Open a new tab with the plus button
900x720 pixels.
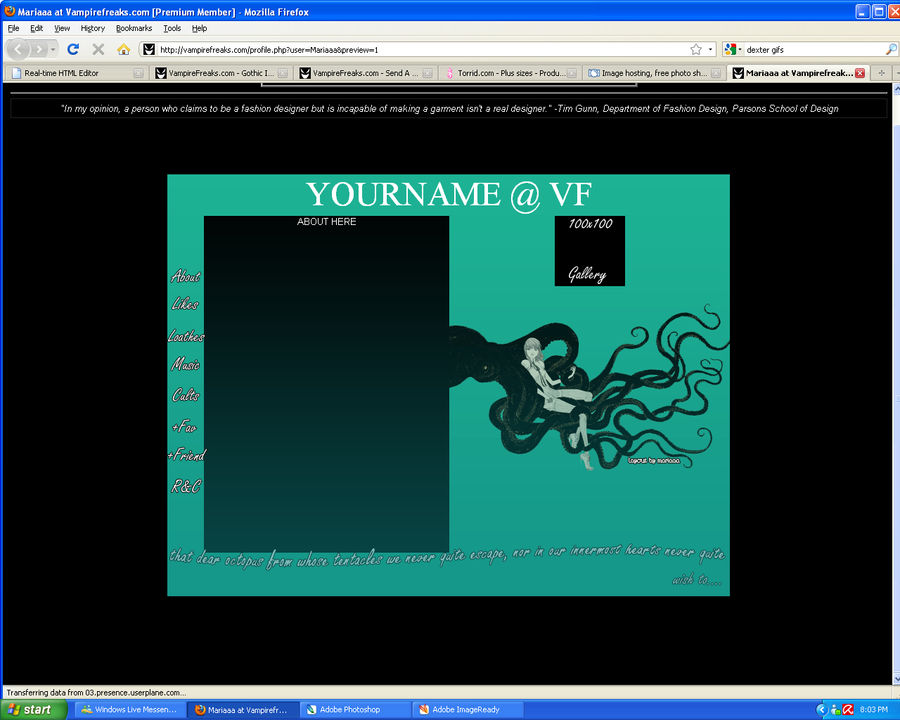[x=882, y=73]
